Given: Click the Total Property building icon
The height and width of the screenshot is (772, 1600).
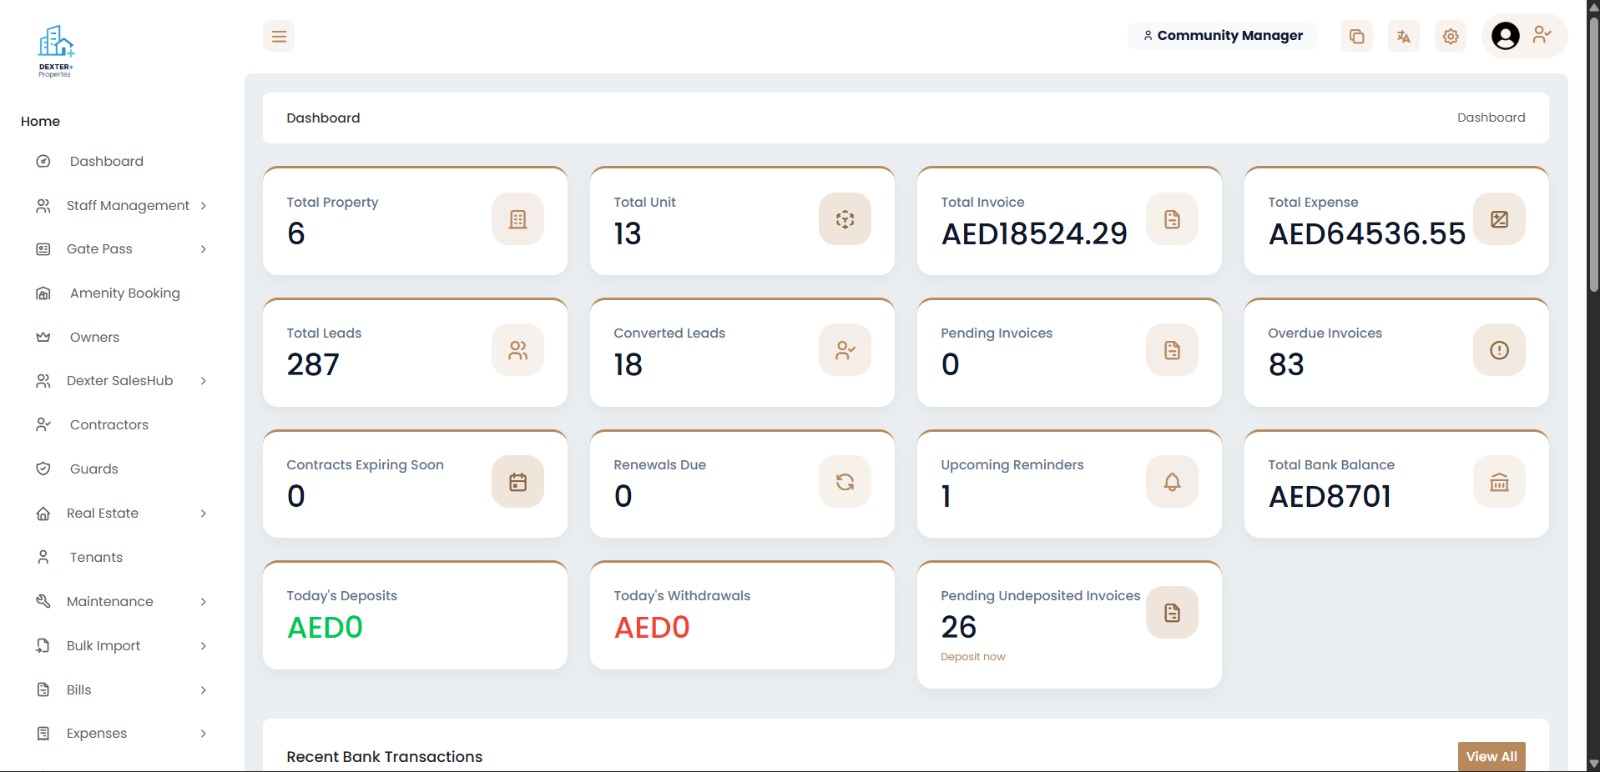Looking at the screenshot, I should (518, 219).
